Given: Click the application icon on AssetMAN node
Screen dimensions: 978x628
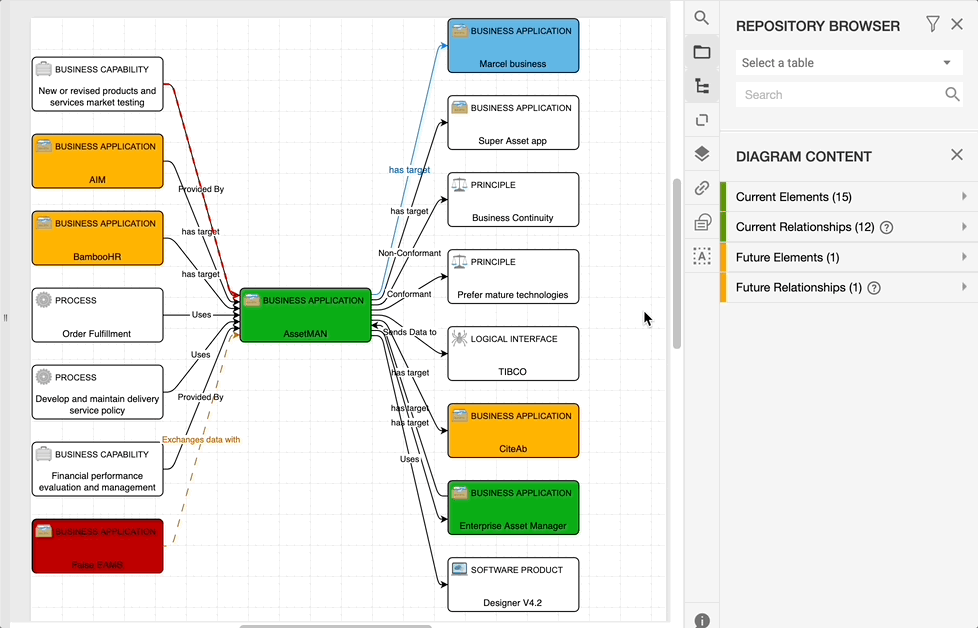Looking at the screenshot, I should pos(251,300).
